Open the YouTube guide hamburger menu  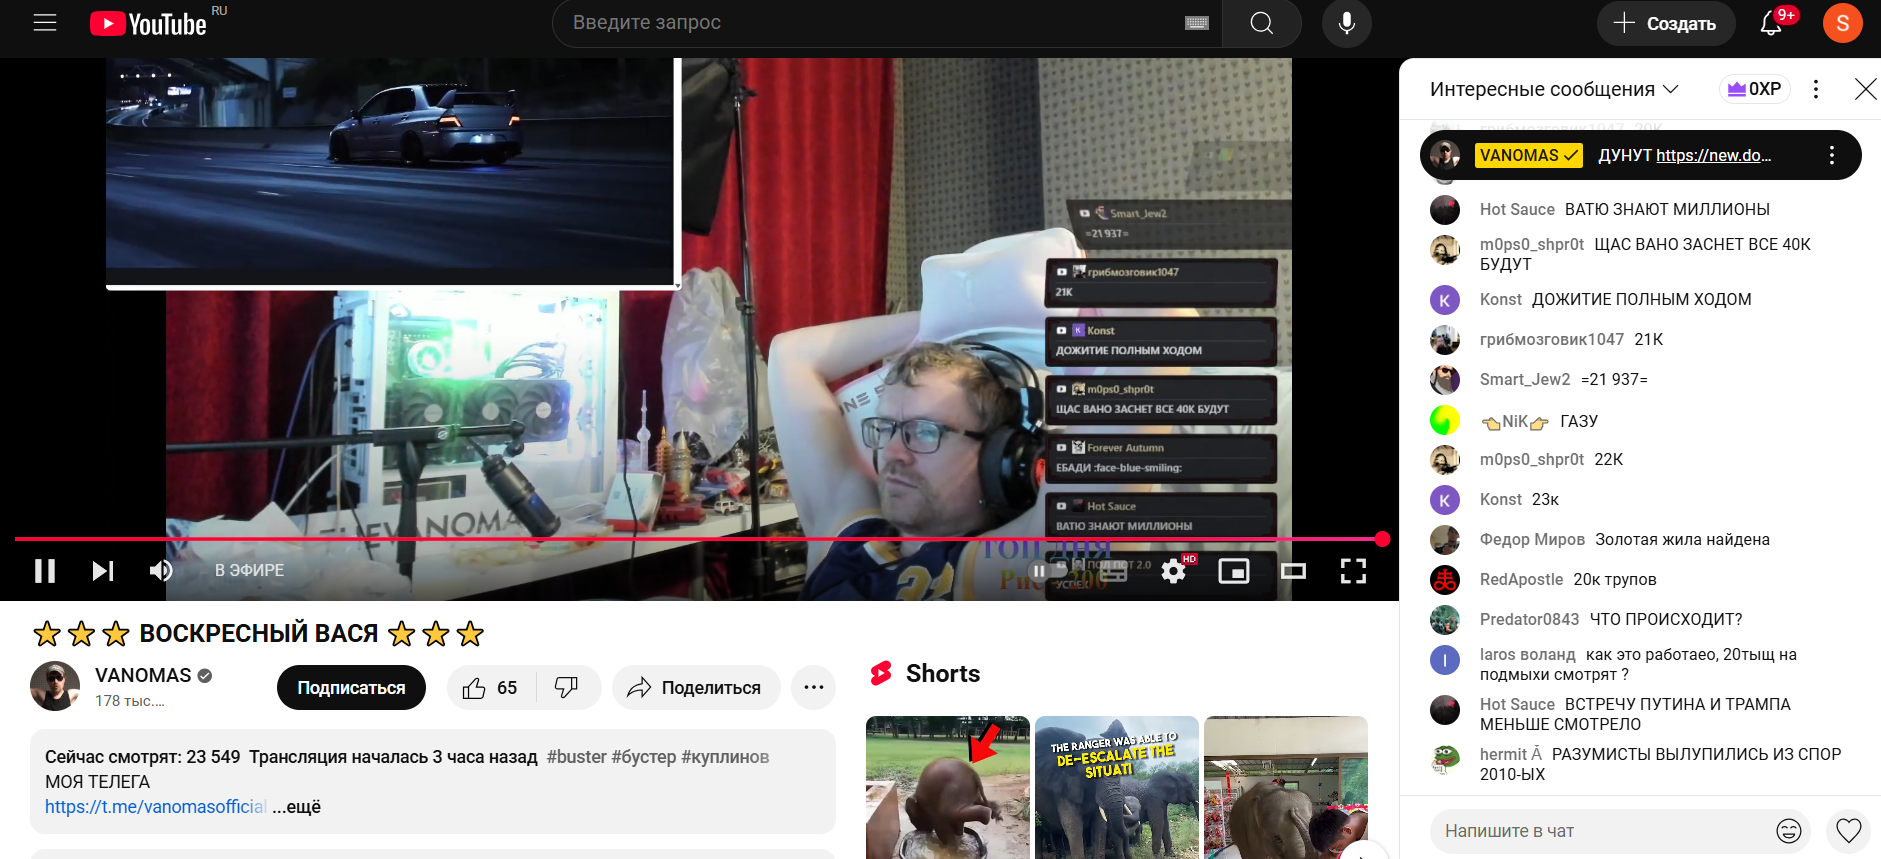coord(45,23)
